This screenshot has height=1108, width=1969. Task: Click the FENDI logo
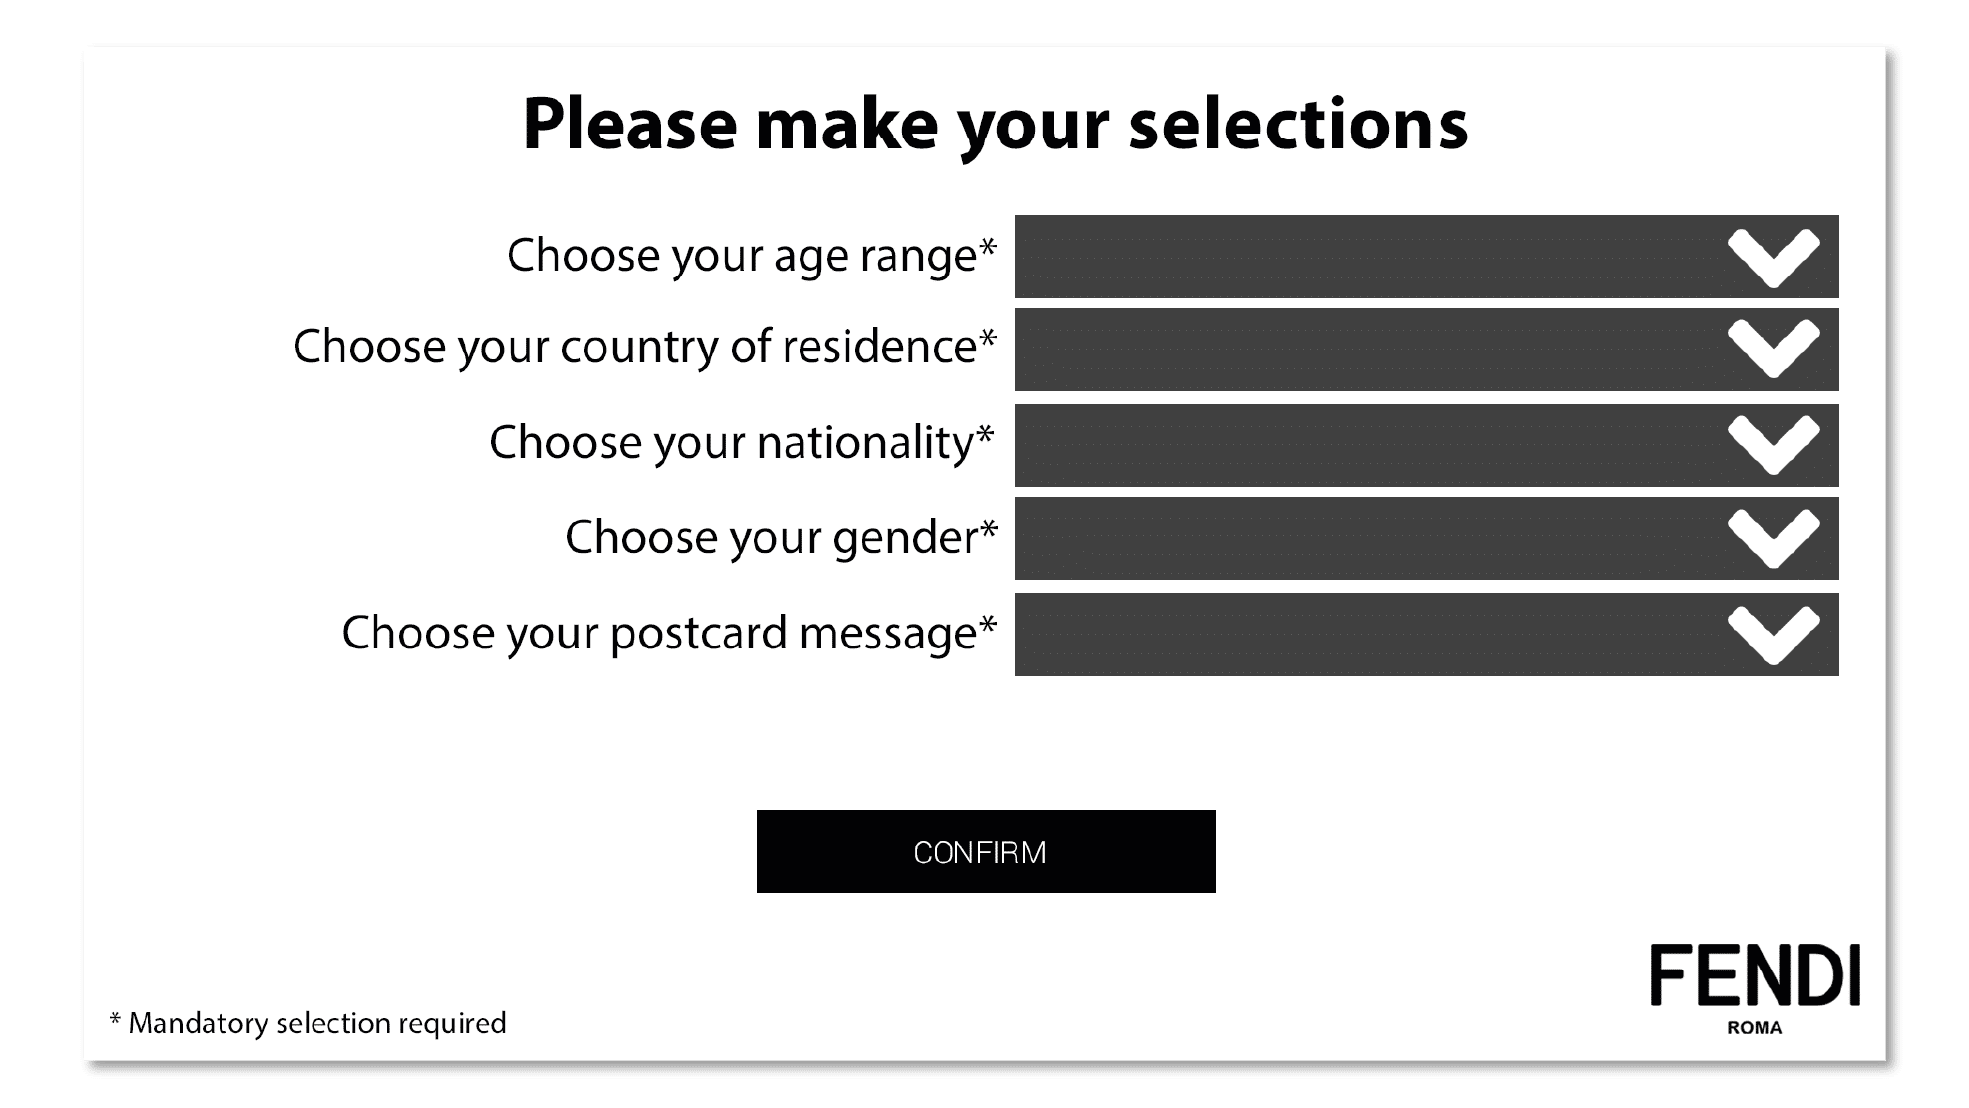1755,976
